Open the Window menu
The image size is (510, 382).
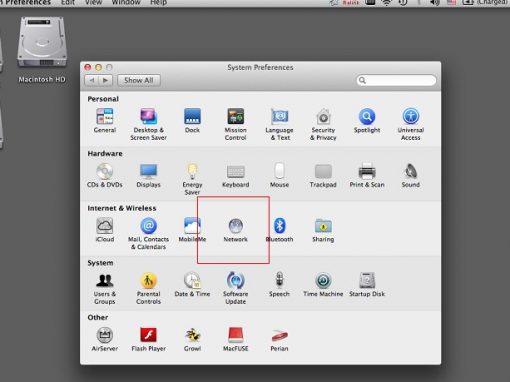point(126,2)
